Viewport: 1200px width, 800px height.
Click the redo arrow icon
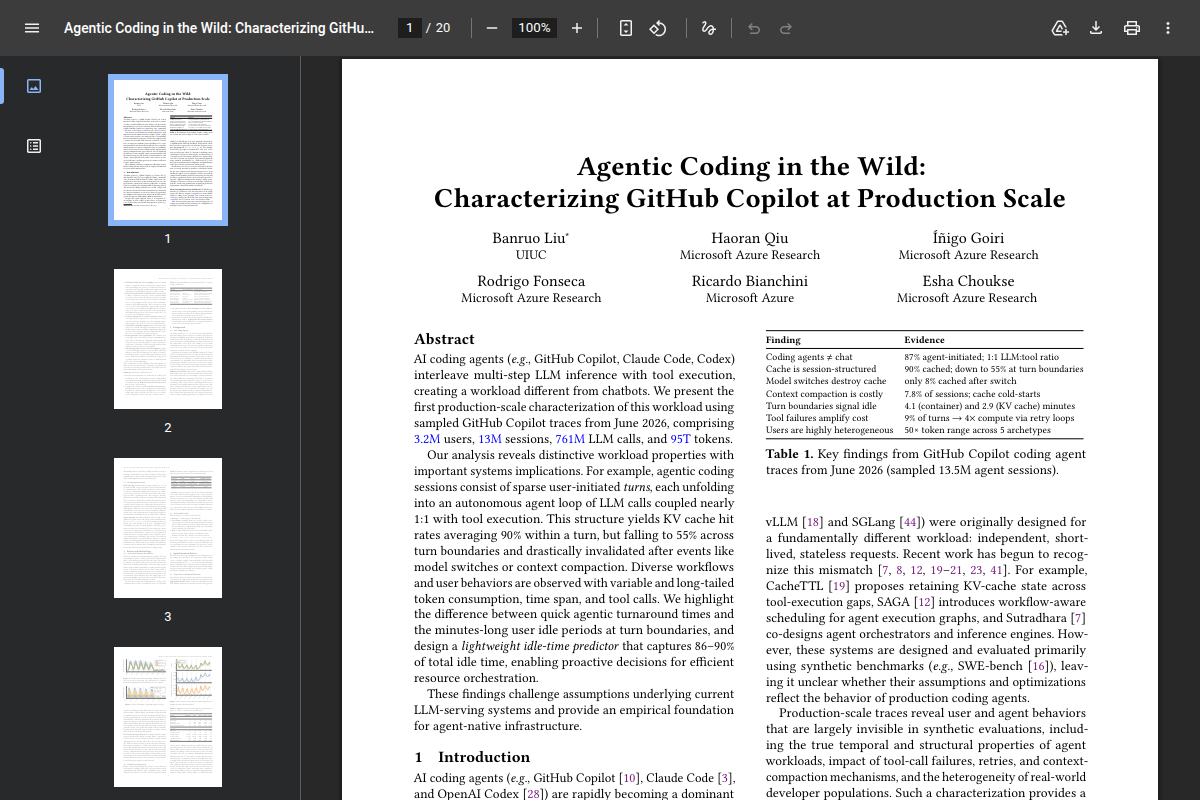tap(786, 28)
